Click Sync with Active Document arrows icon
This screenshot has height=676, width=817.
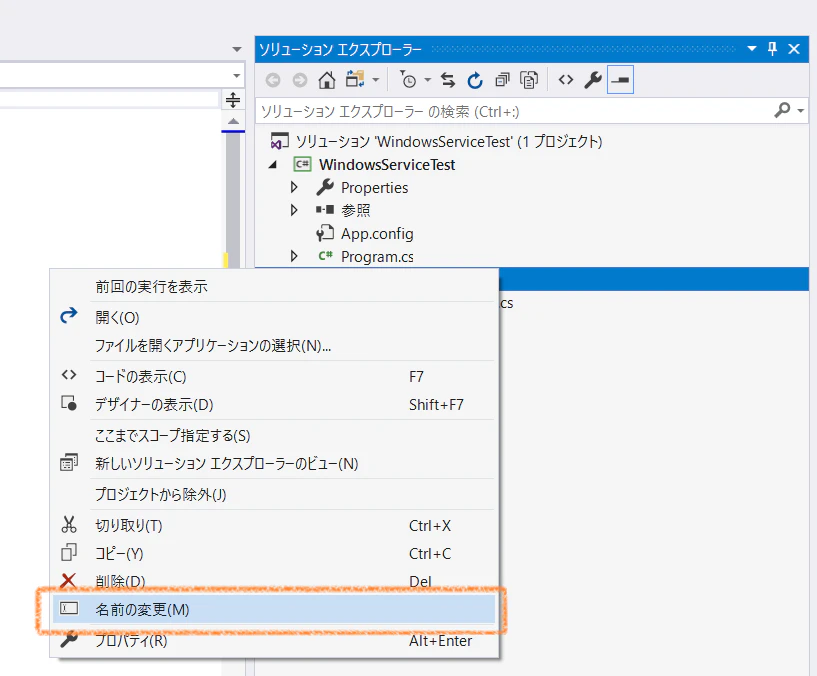point(448,80)
